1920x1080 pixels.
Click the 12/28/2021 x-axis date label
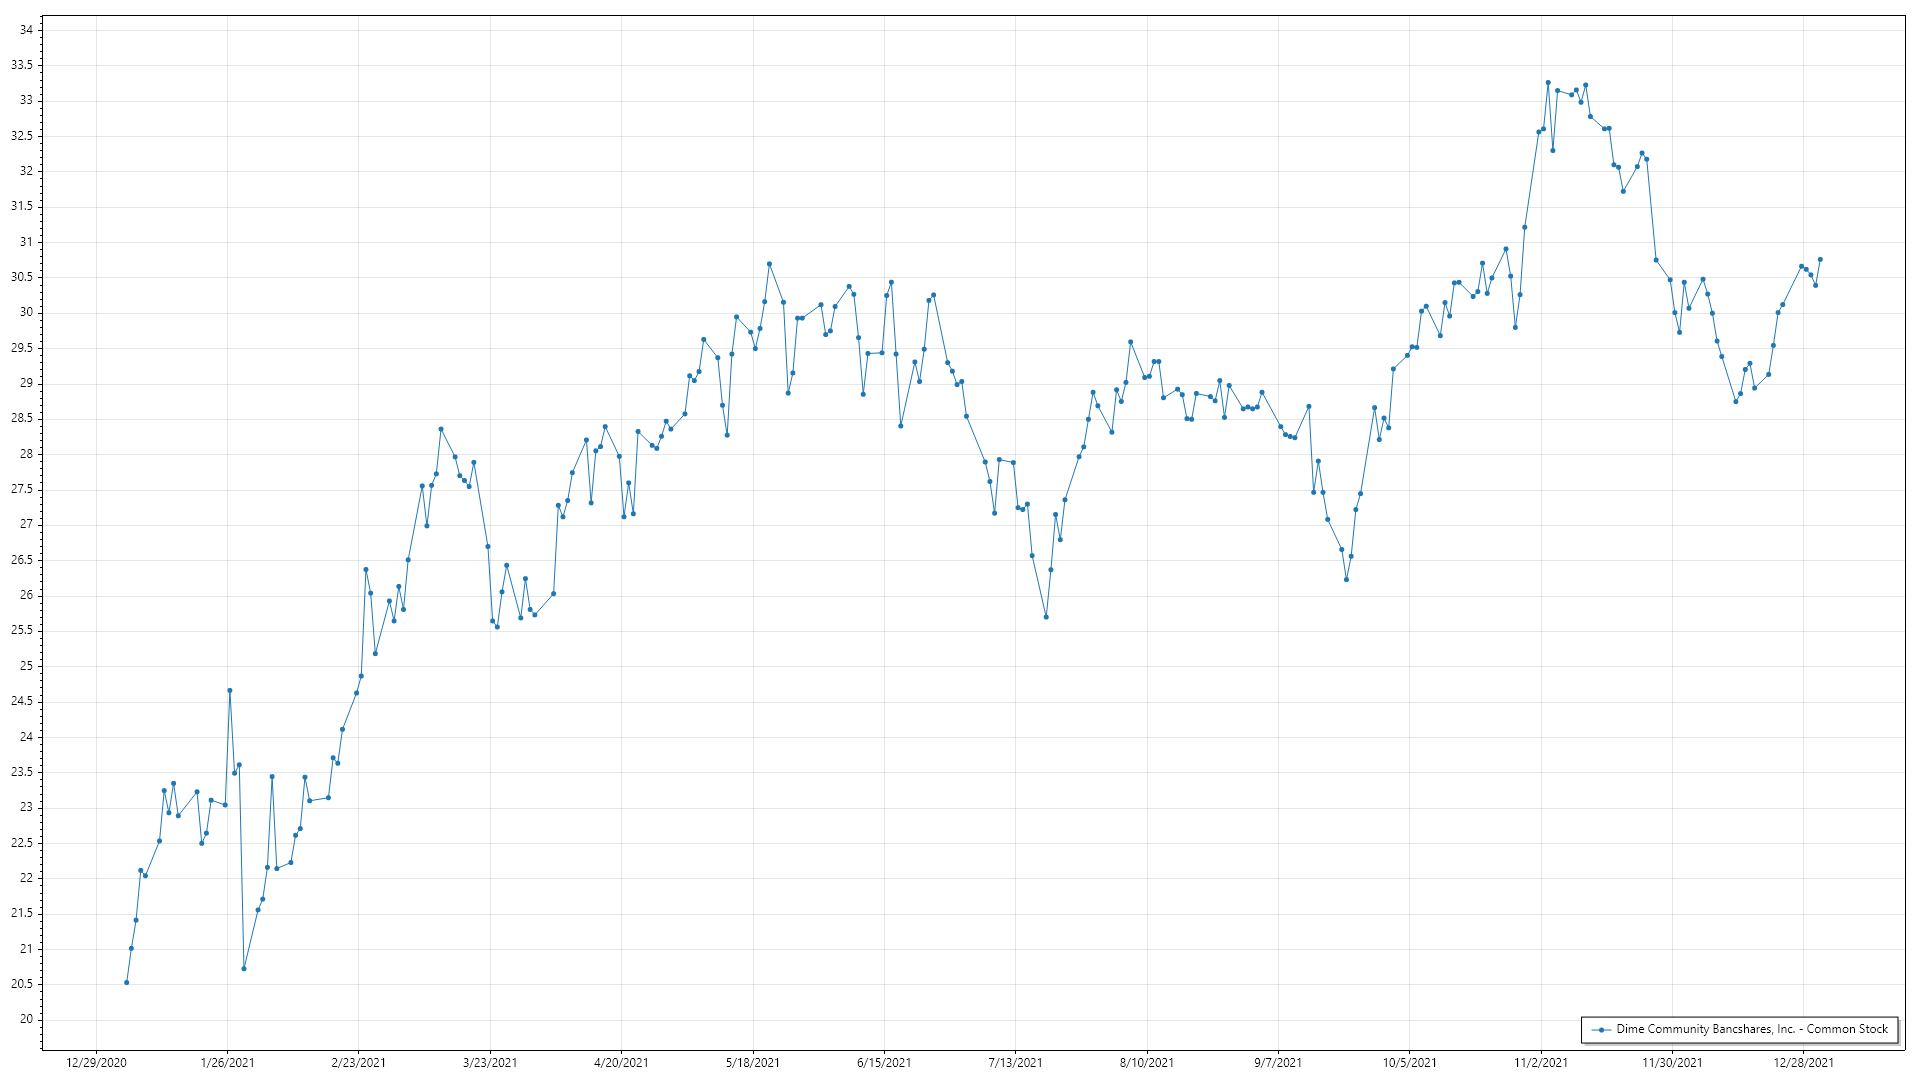pyautogui.click(x=1804, y=1062)
